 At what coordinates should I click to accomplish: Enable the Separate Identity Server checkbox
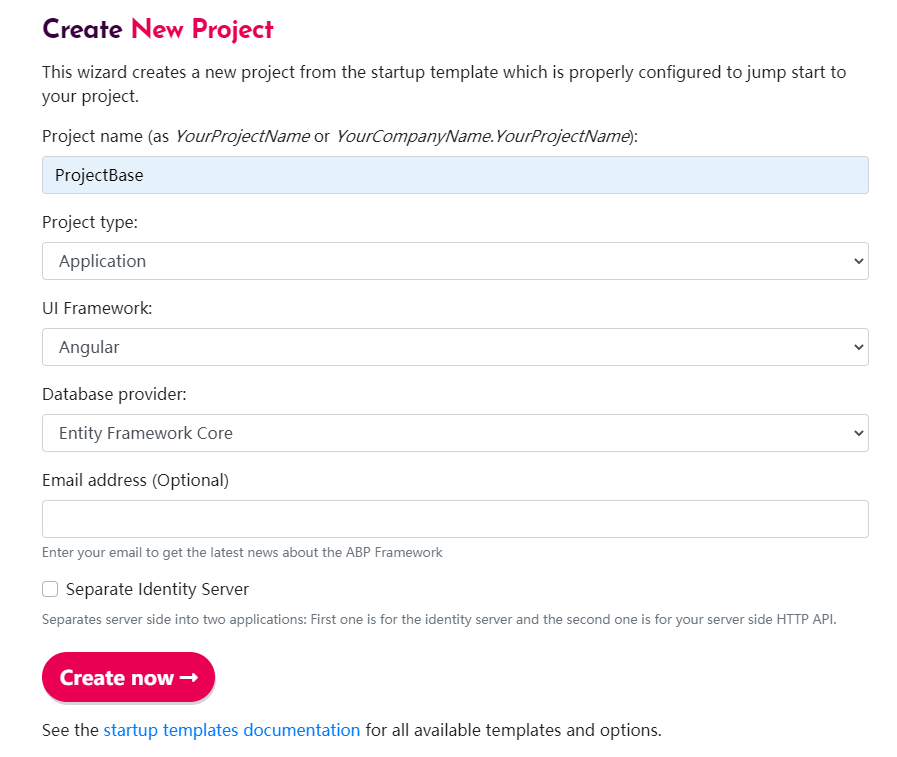[x=50, y=589]
